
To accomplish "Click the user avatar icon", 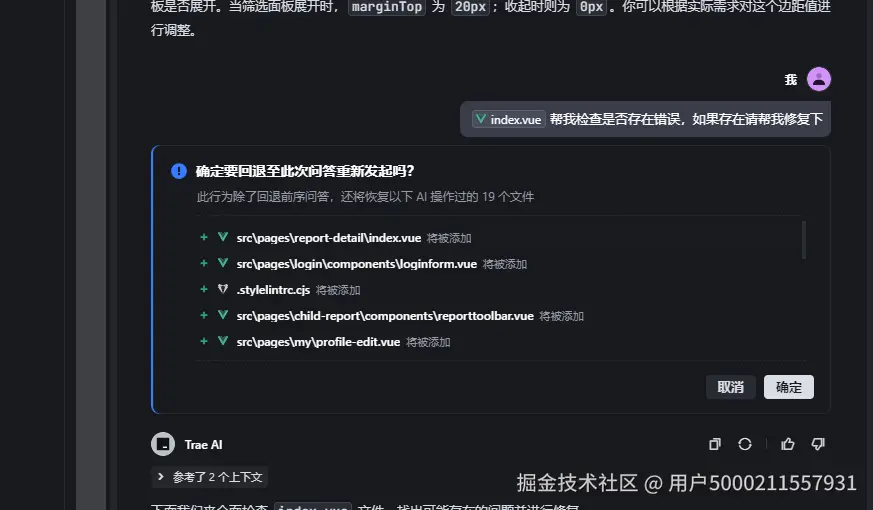I will [819, 79].
